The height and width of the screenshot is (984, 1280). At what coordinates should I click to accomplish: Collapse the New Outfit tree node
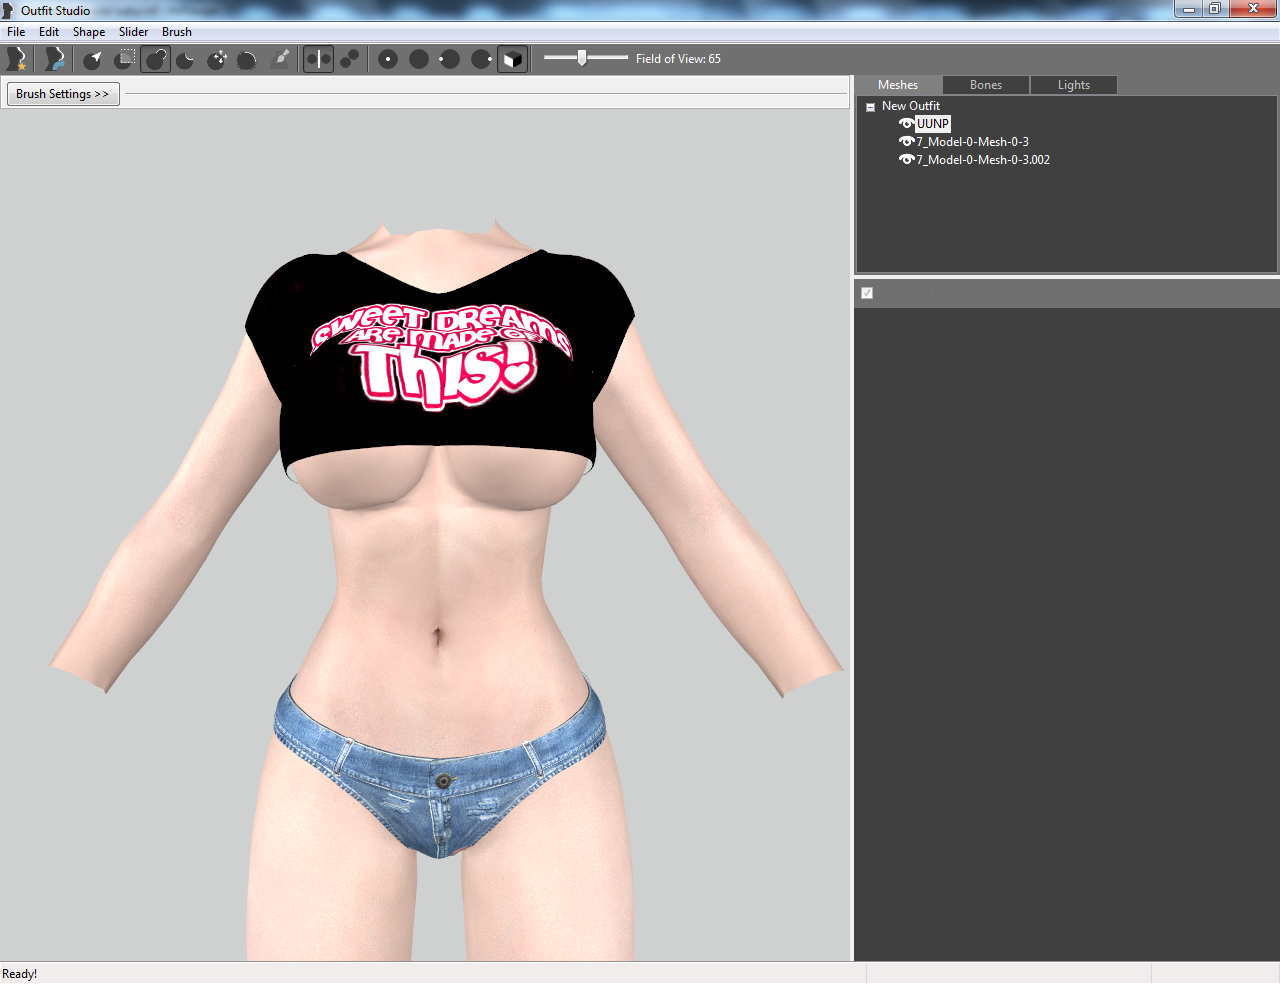click(x=870, y=106)
